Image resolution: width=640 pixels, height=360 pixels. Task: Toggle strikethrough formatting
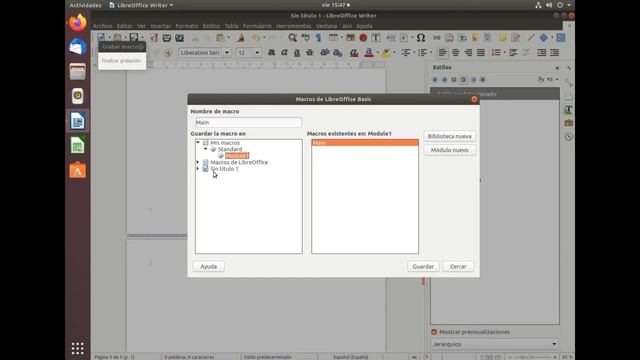click(309, 53)
